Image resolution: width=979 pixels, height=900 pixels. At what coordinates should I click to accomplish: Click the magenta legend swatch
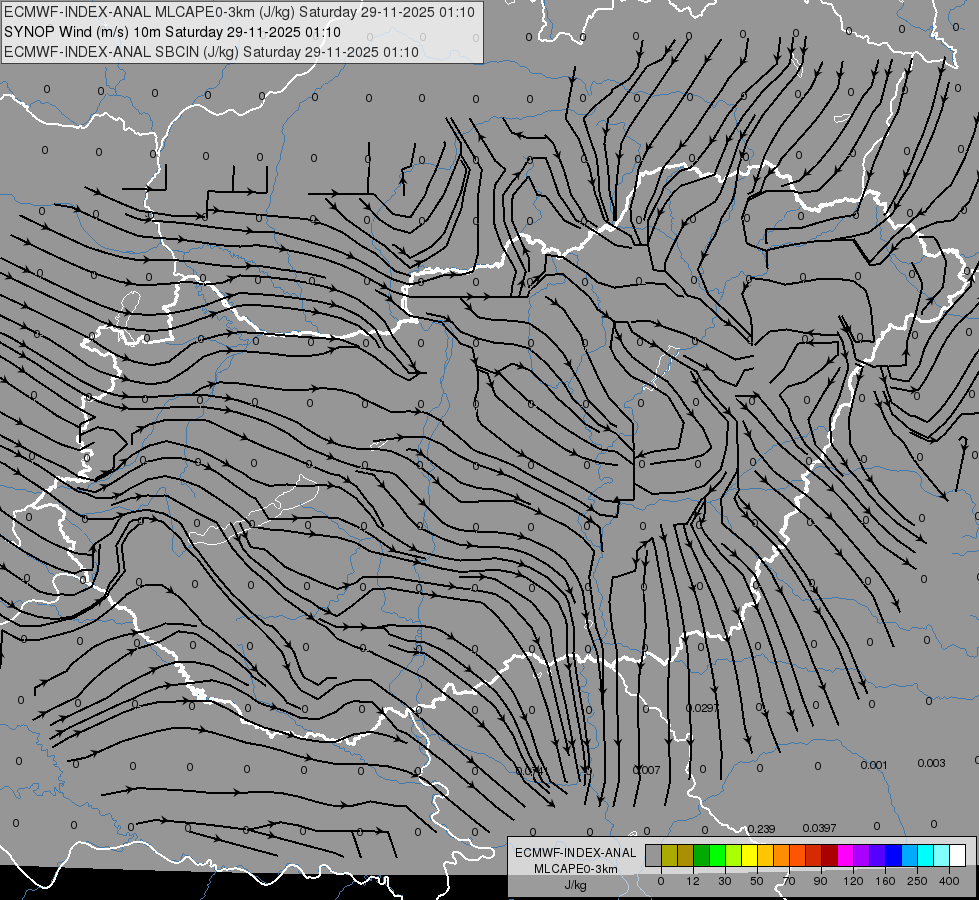pos(845,855)
